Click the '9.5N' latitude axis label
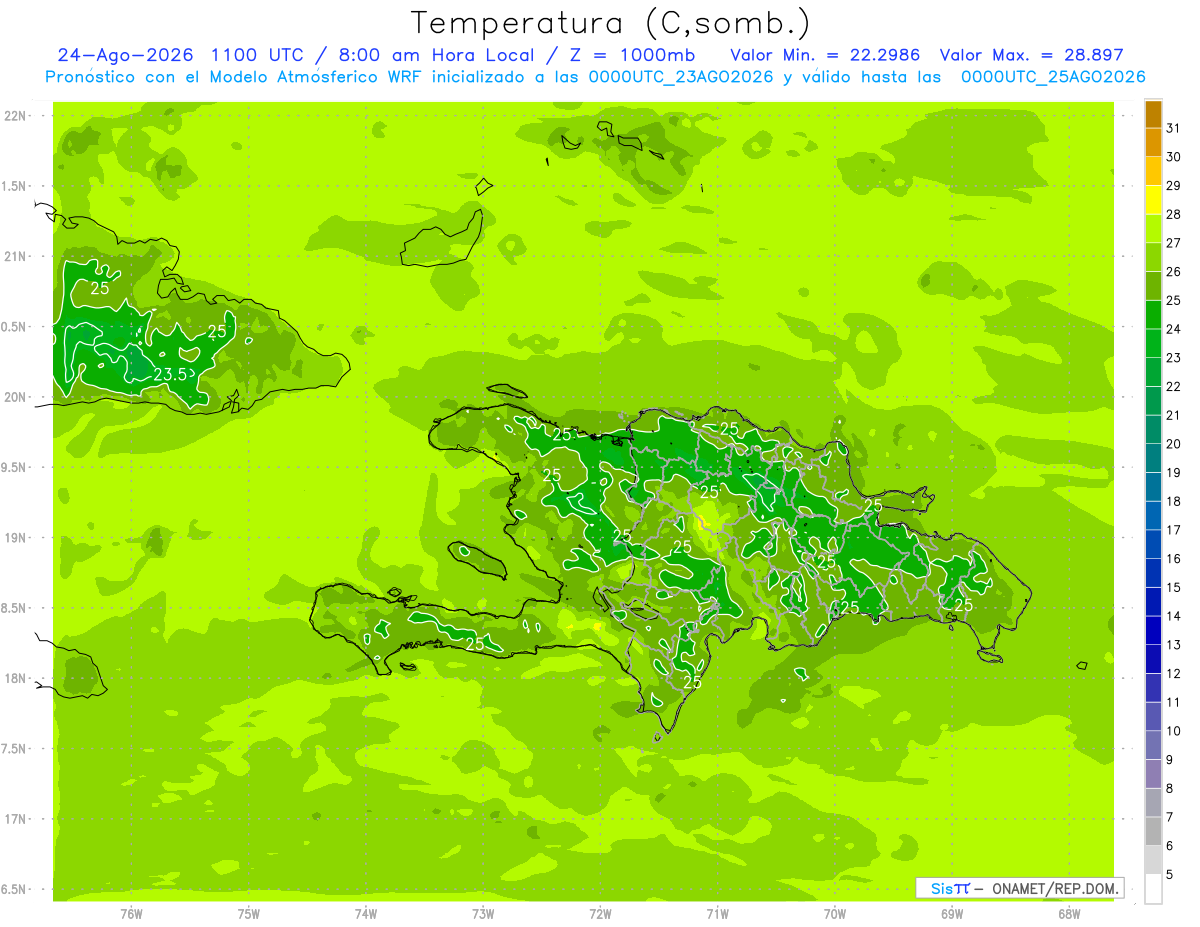This screenshot has height=927, width=1200. 14,467
